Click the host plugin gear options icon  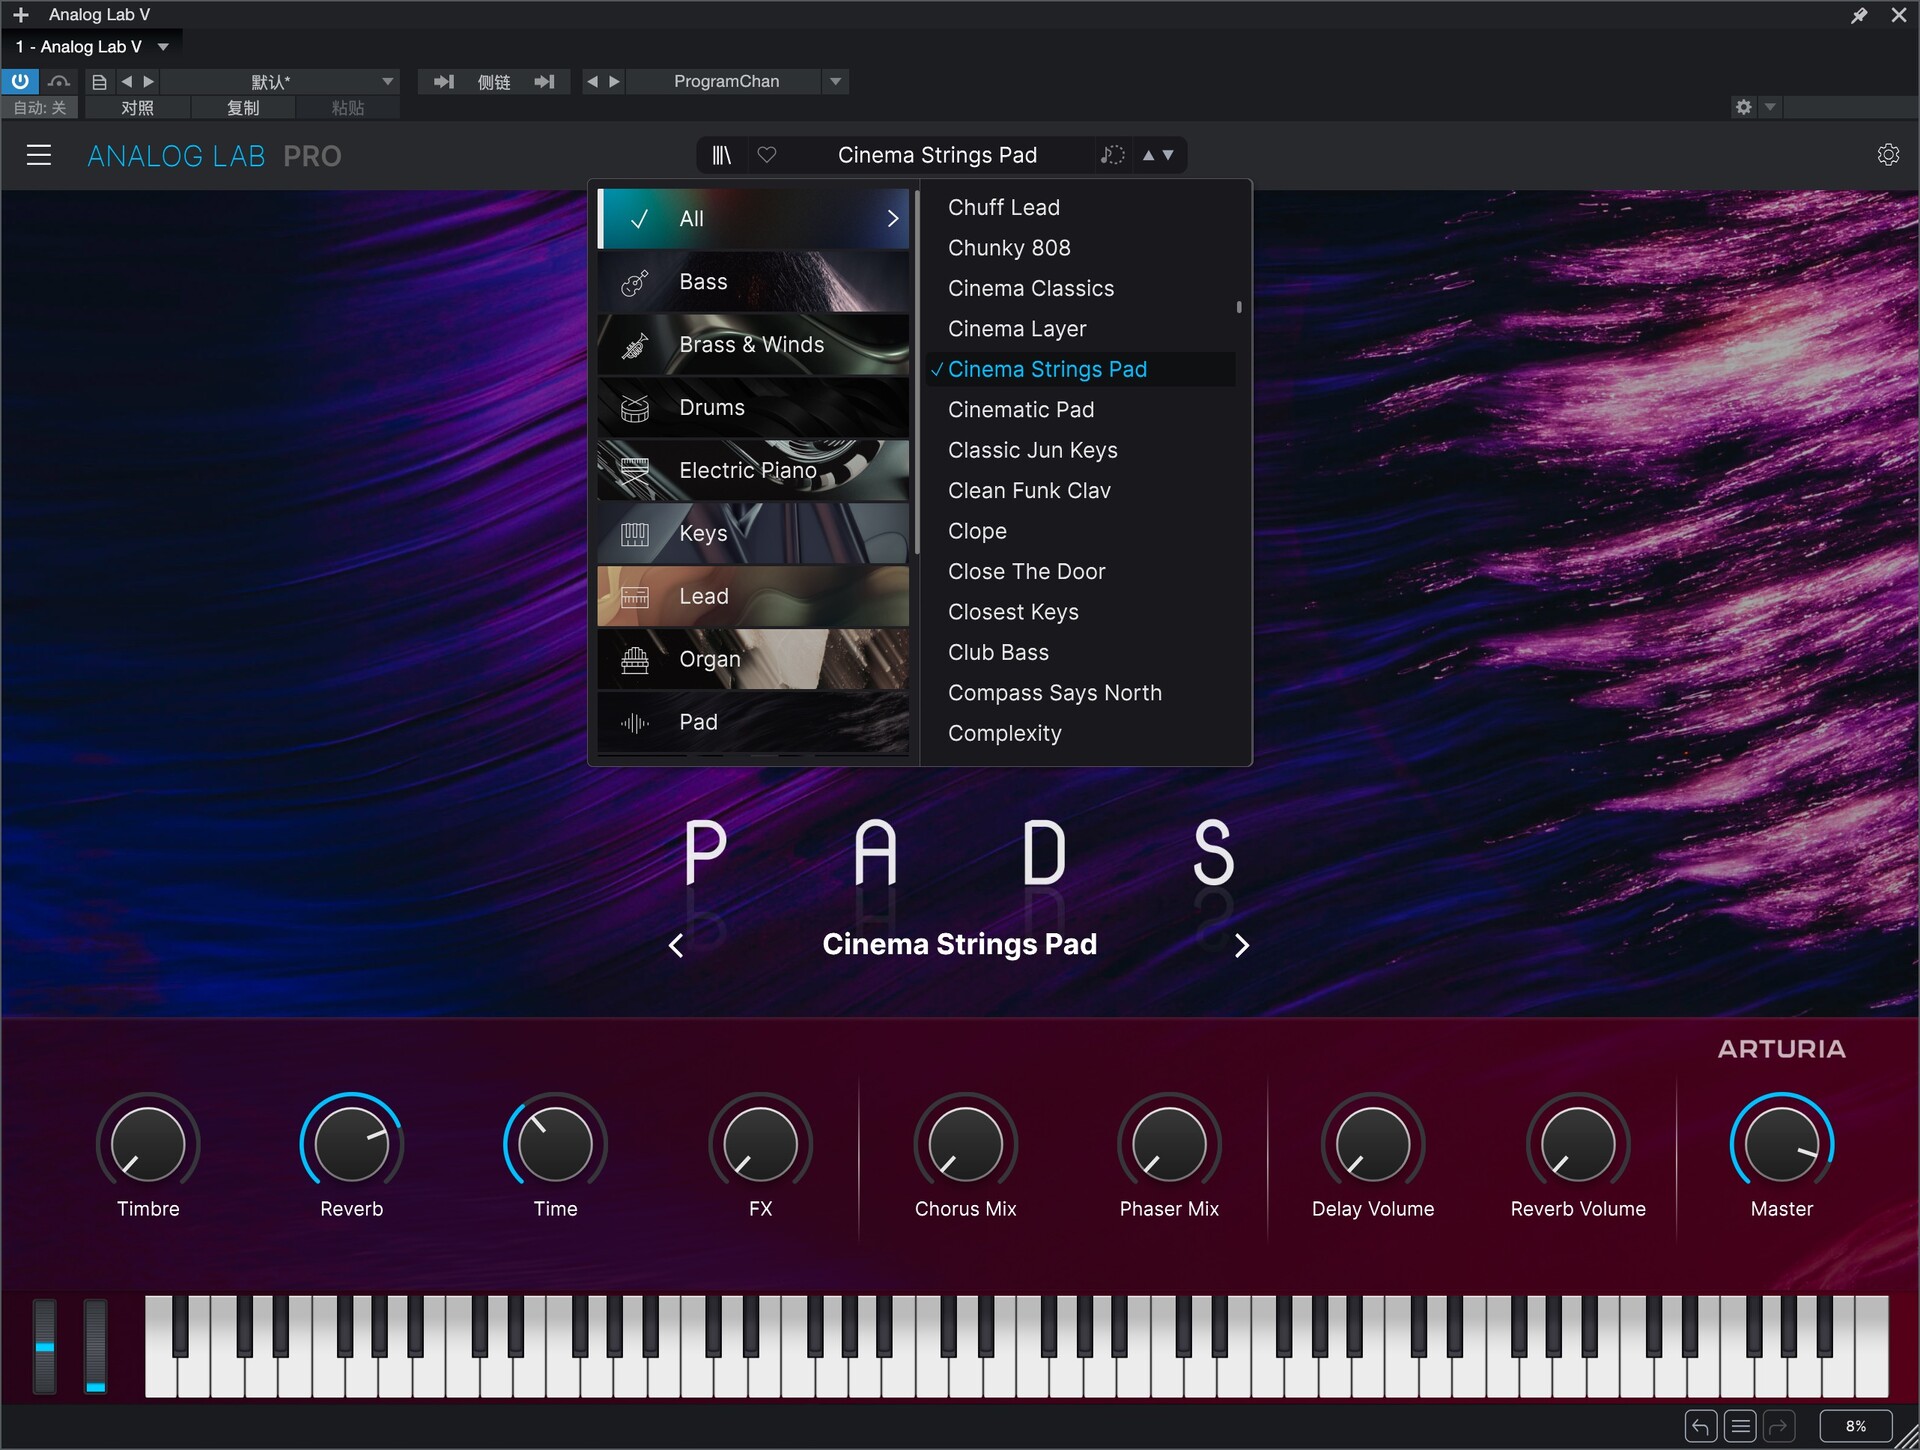coord(1744,107)
